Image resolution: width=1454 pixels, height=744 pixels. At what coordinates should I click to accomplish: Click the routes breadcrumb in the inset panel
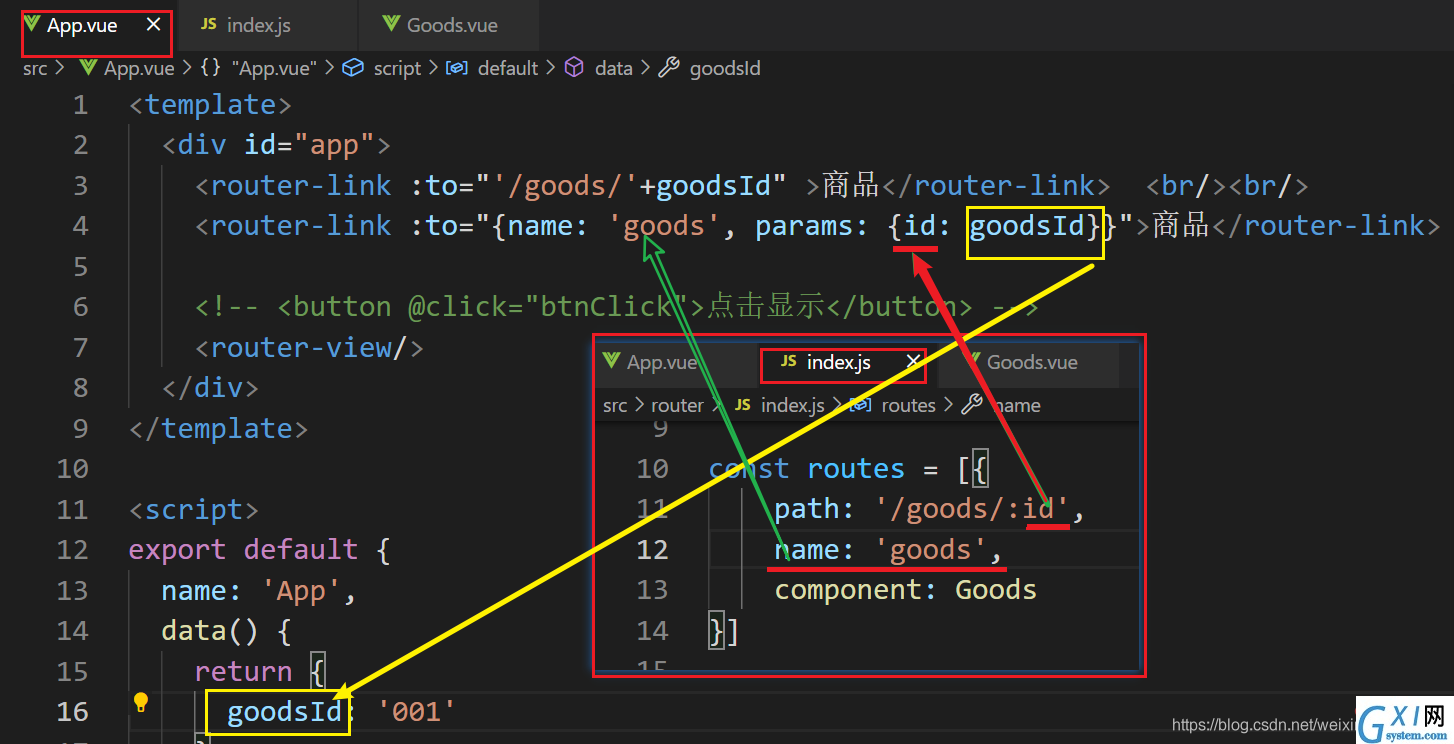tap(908, 405)
